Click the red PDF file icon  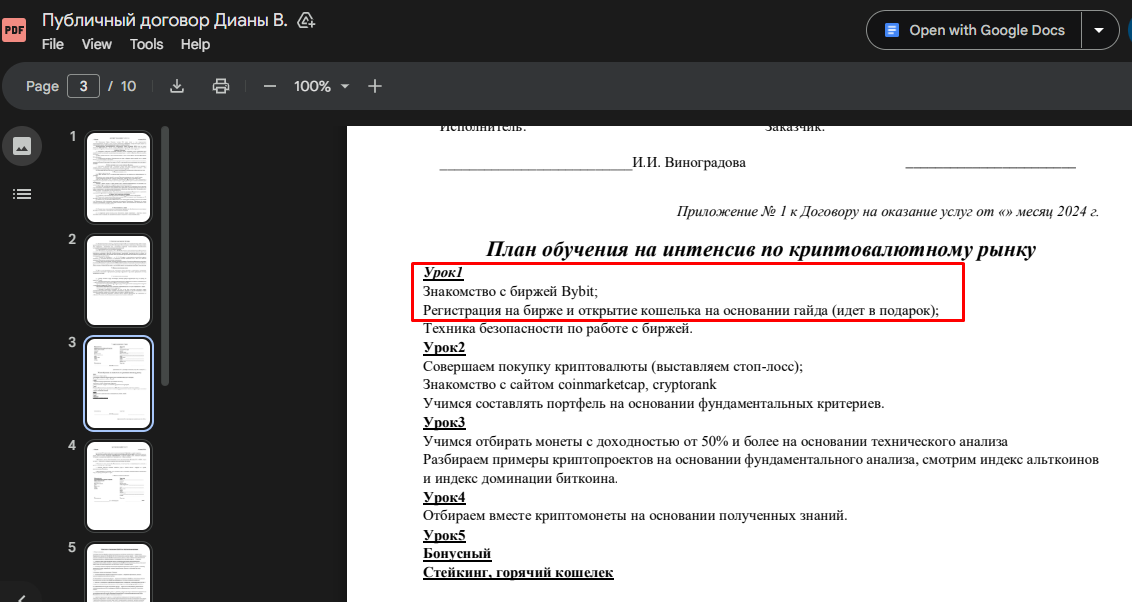14,30
